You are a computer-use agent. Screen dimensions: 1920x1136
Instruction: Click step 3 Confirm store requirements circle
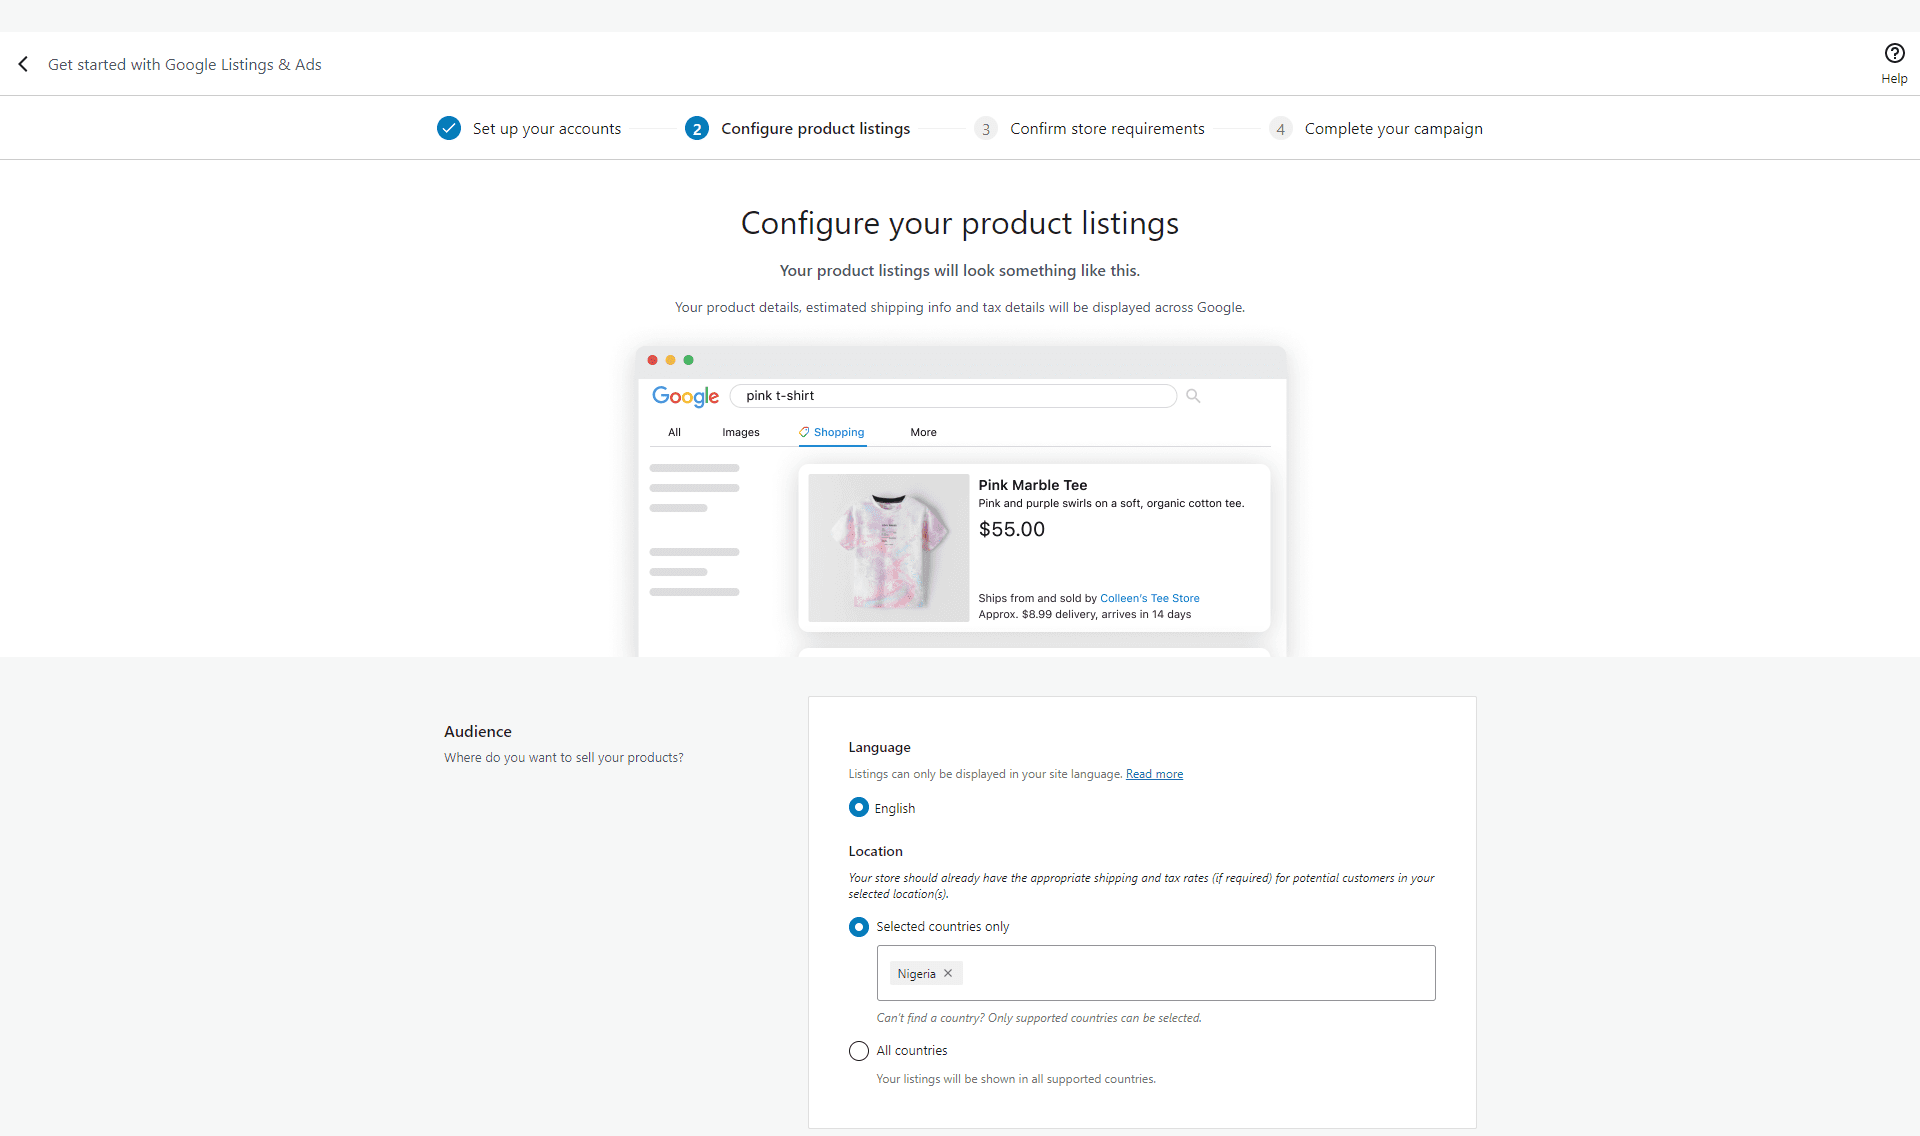click(986, 128)
